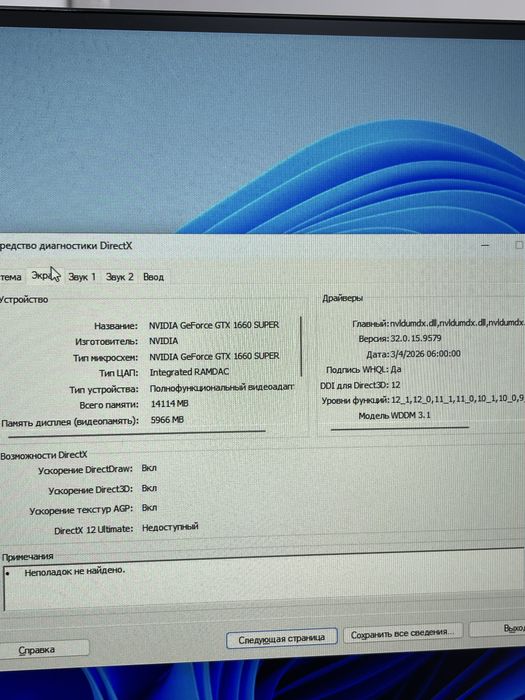
Task: Click the Следующая страница button
Action: click(x=281, y=639)
